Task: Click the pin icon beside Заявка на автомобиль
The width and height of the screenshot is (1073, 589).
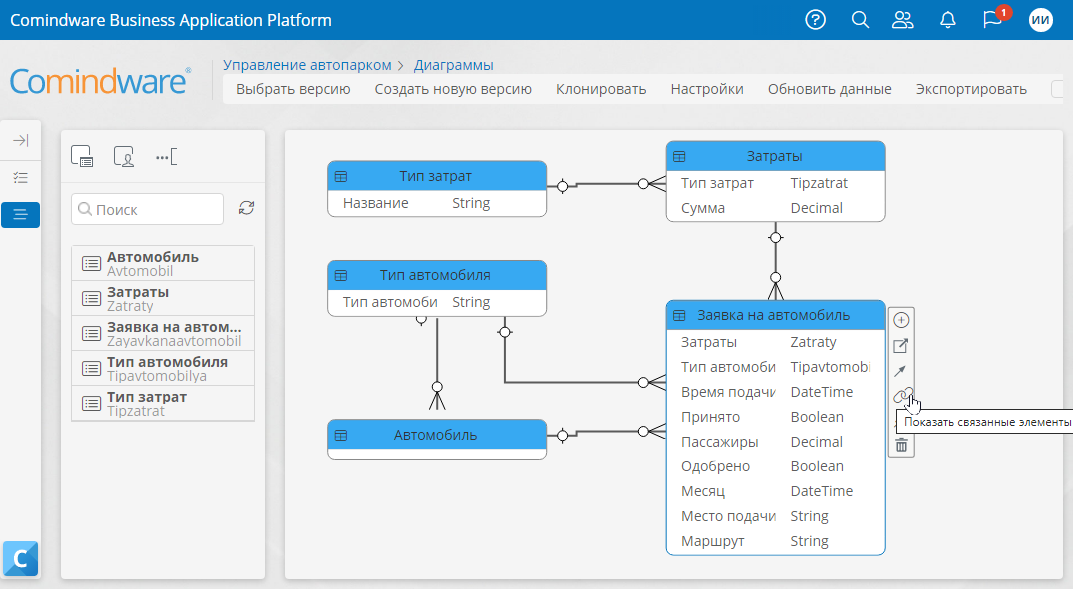Action: pyautogui.click(x=901, y=371)
